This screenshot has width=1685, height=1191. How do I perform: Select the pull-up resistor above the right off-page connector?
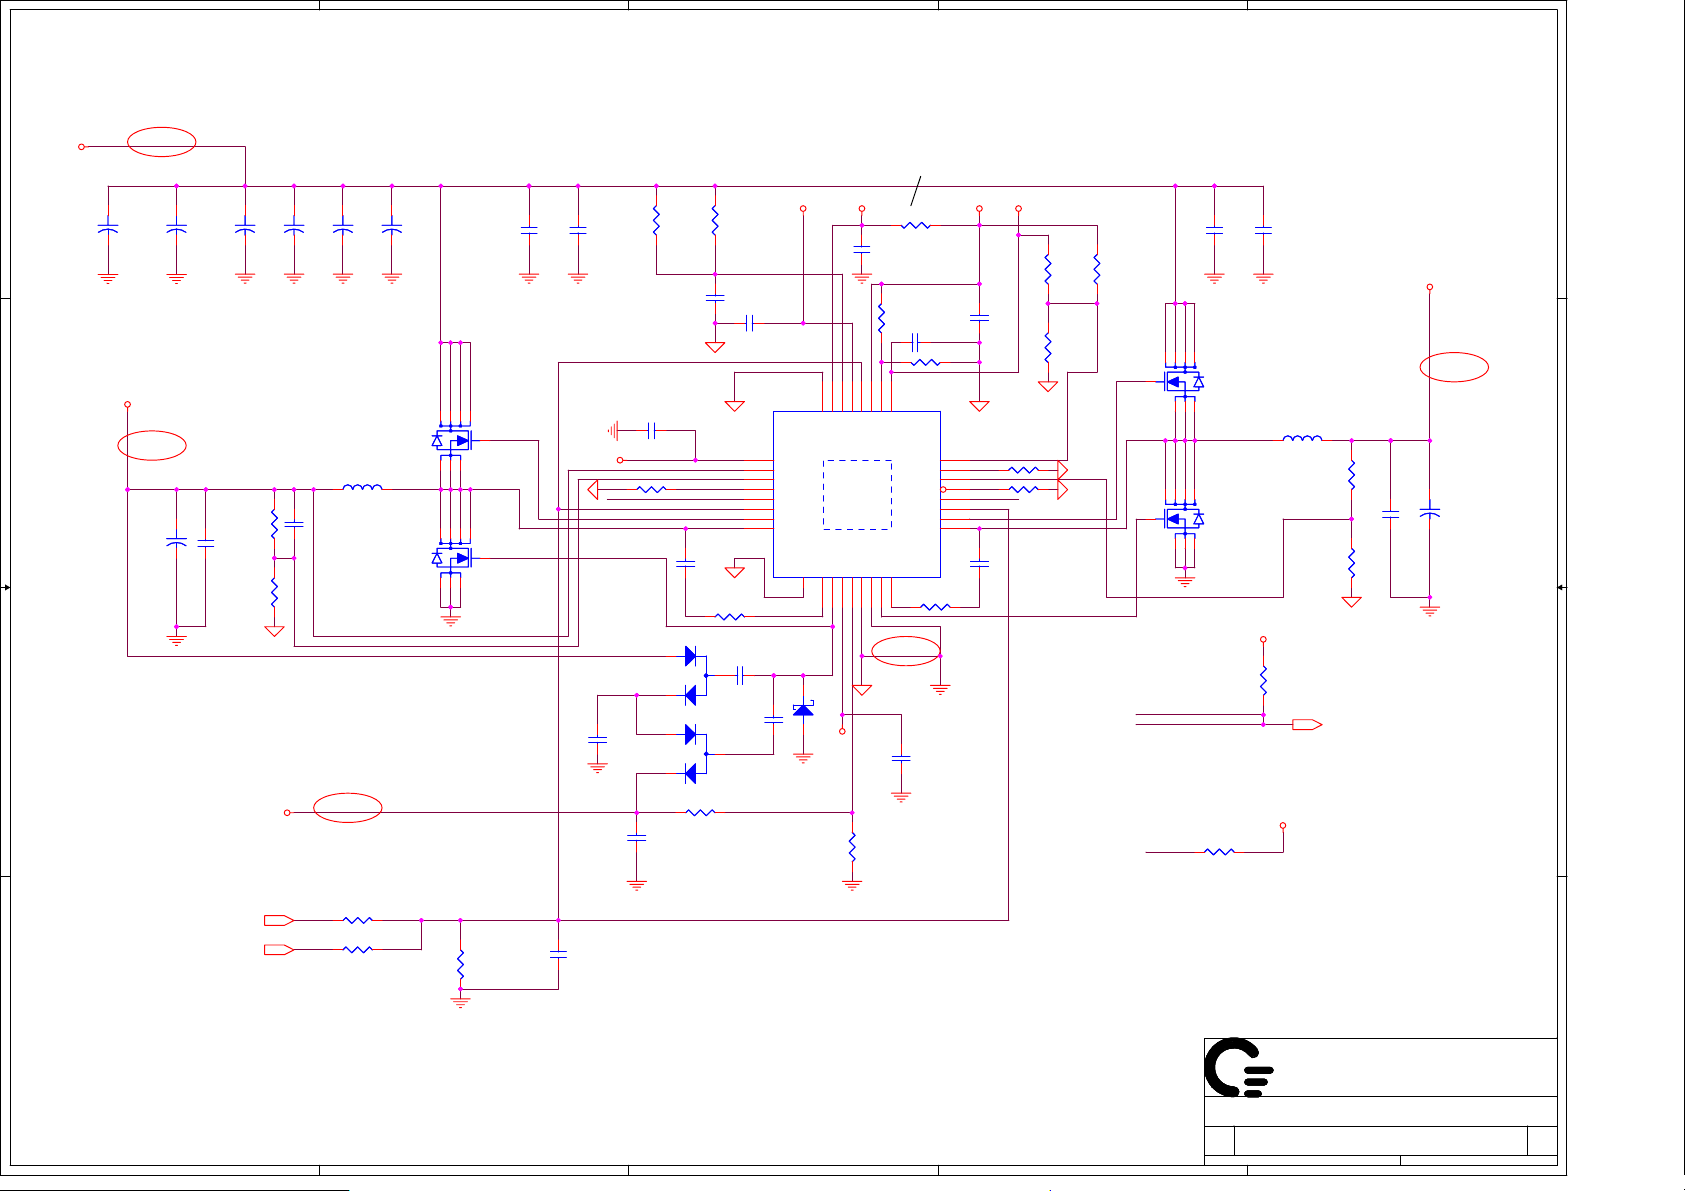[1263, 680]
